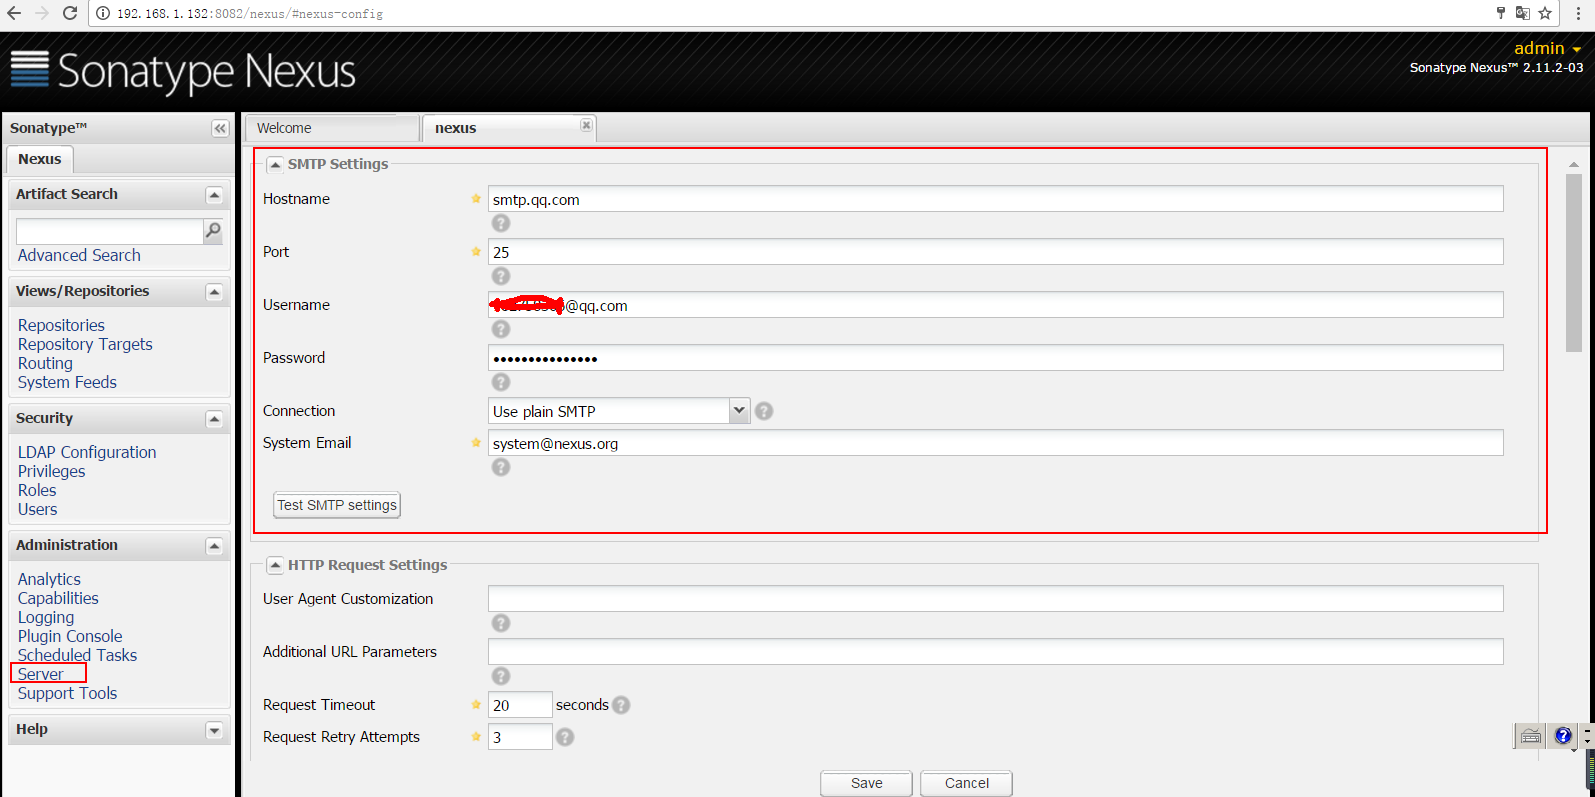Show help for Hostname field
Screen dimensions: 1595x797
501,223
